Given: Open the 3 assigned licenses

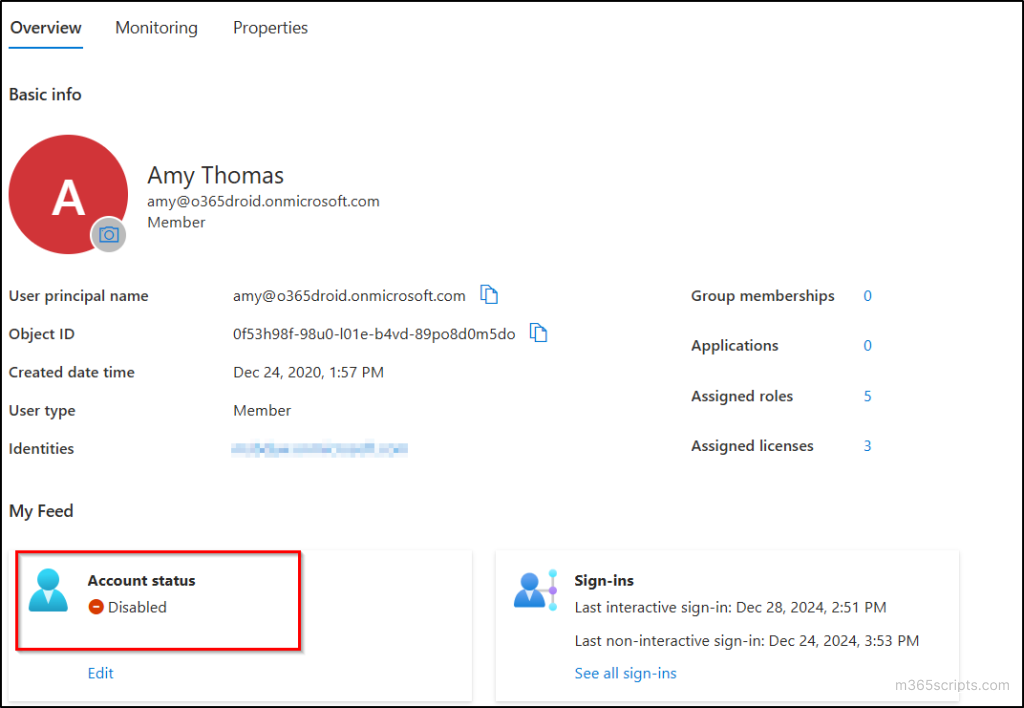Looking at the screenshot, I should (x=867, y=446).
